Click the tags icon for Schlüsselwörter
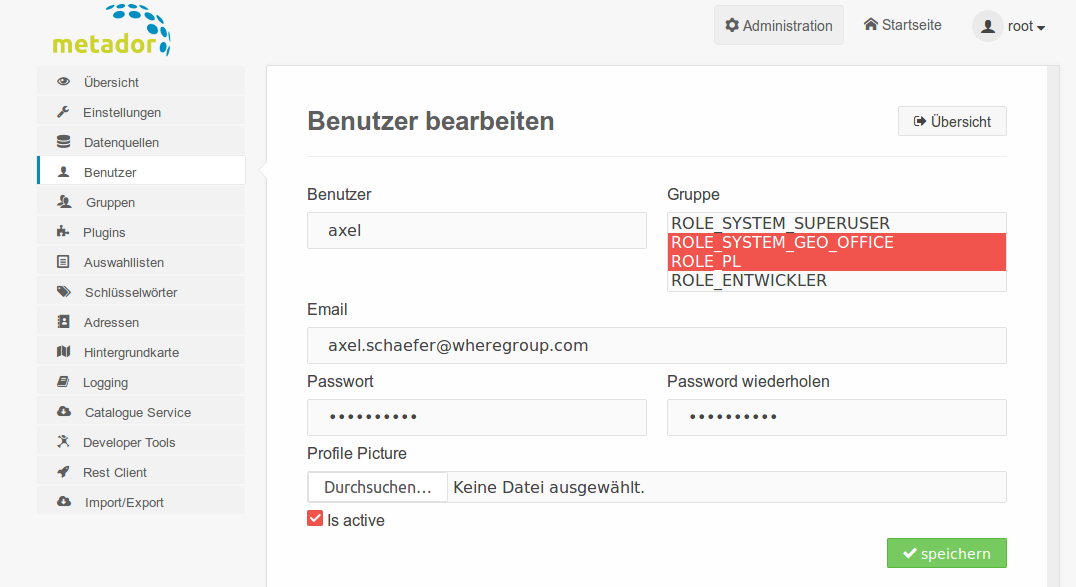The image size is (1076, 587). tap(64, 292)
